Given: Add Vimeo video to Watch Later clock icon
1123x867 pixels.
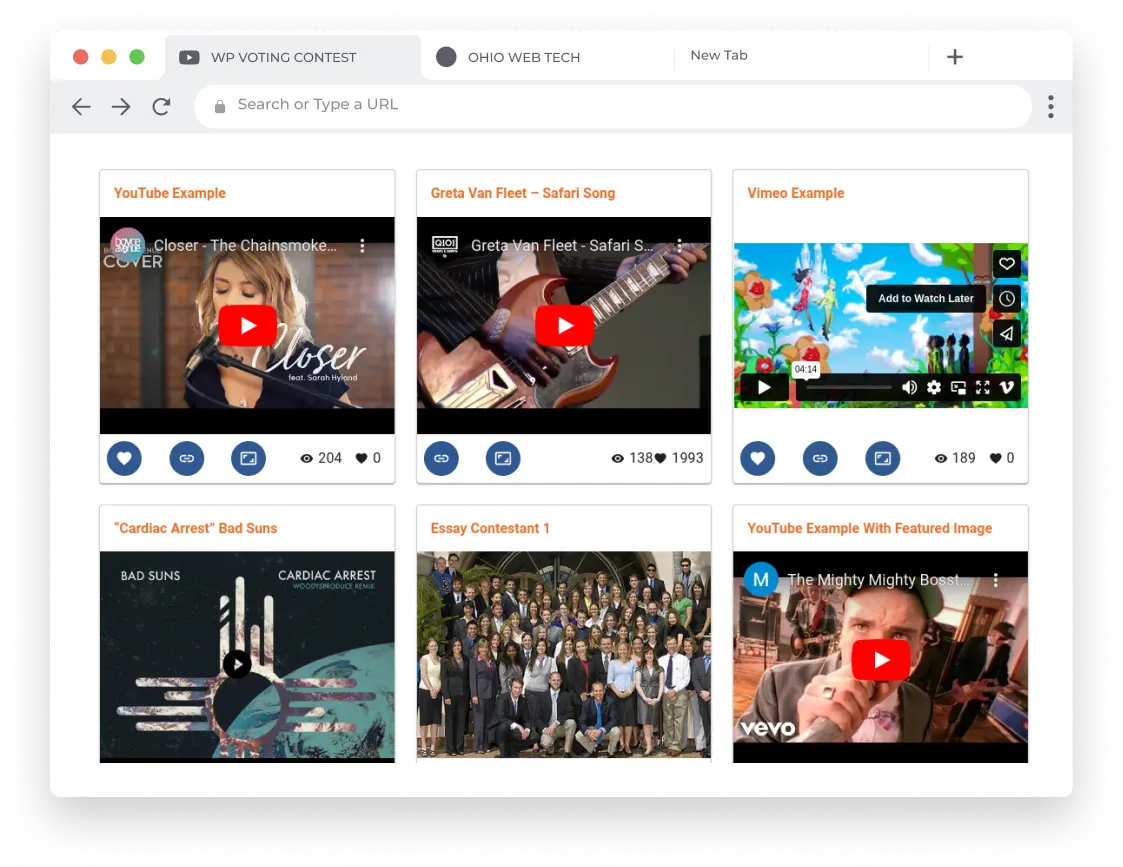Looking at the screenshot, I should pyautogui.click(x=1006, y=299).
